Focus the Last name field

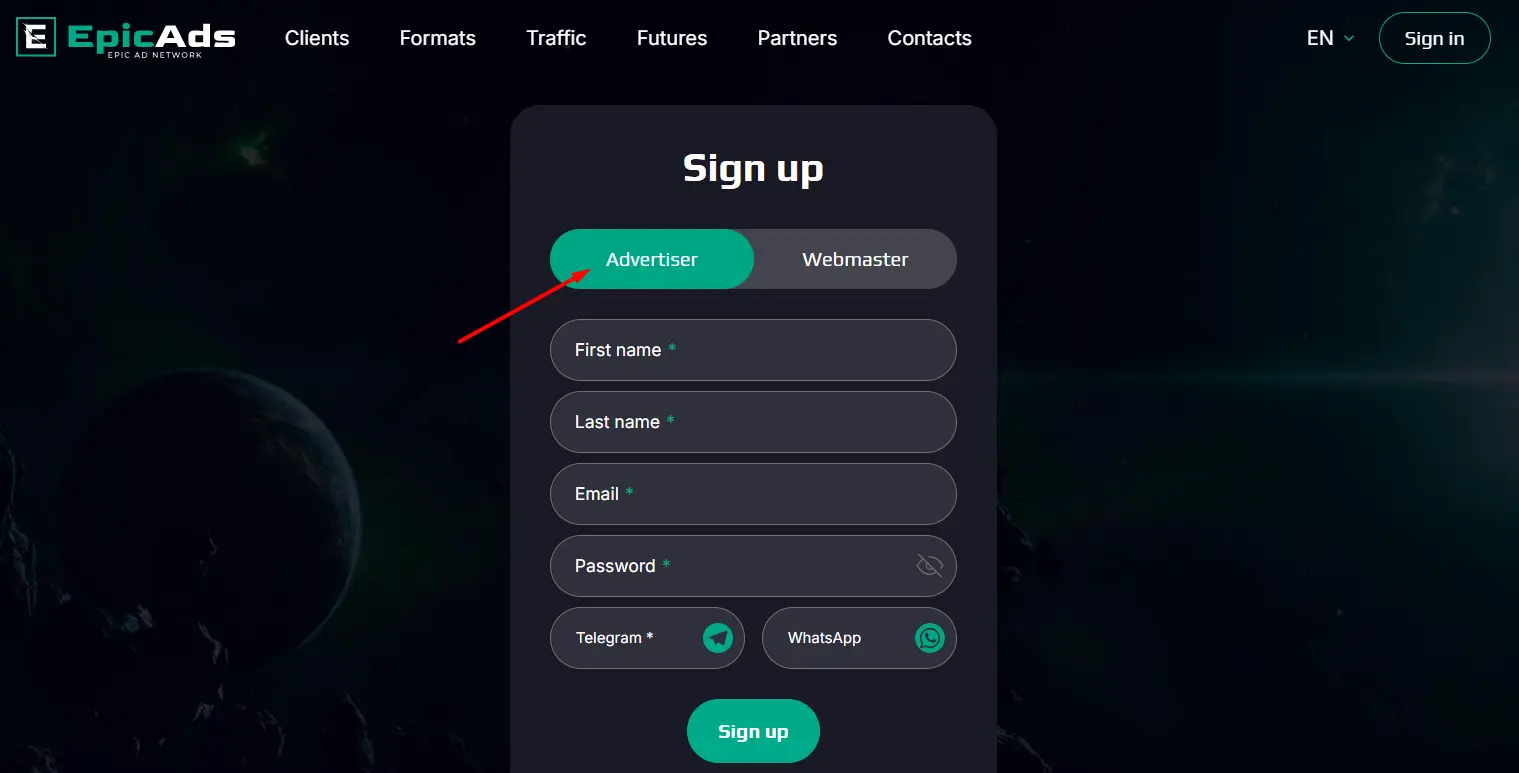coord(753,422)
